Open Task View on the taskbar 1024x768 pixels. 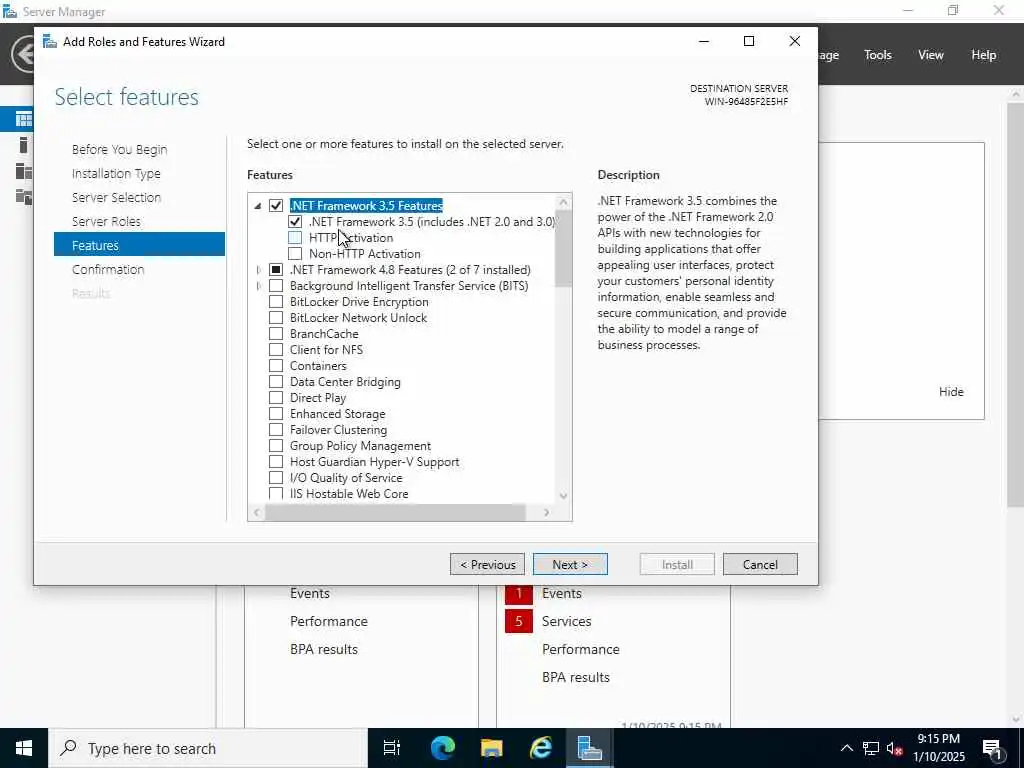pyautogui.click(x=391, y=748)
